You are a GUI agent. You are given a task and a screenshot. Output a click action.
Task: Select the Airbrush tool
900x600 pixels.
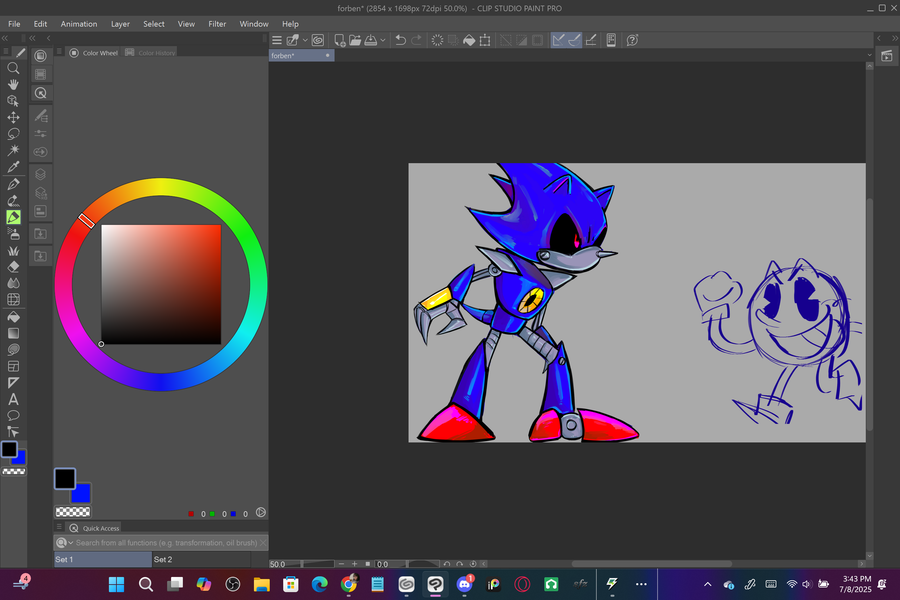(x=13, y=234)
